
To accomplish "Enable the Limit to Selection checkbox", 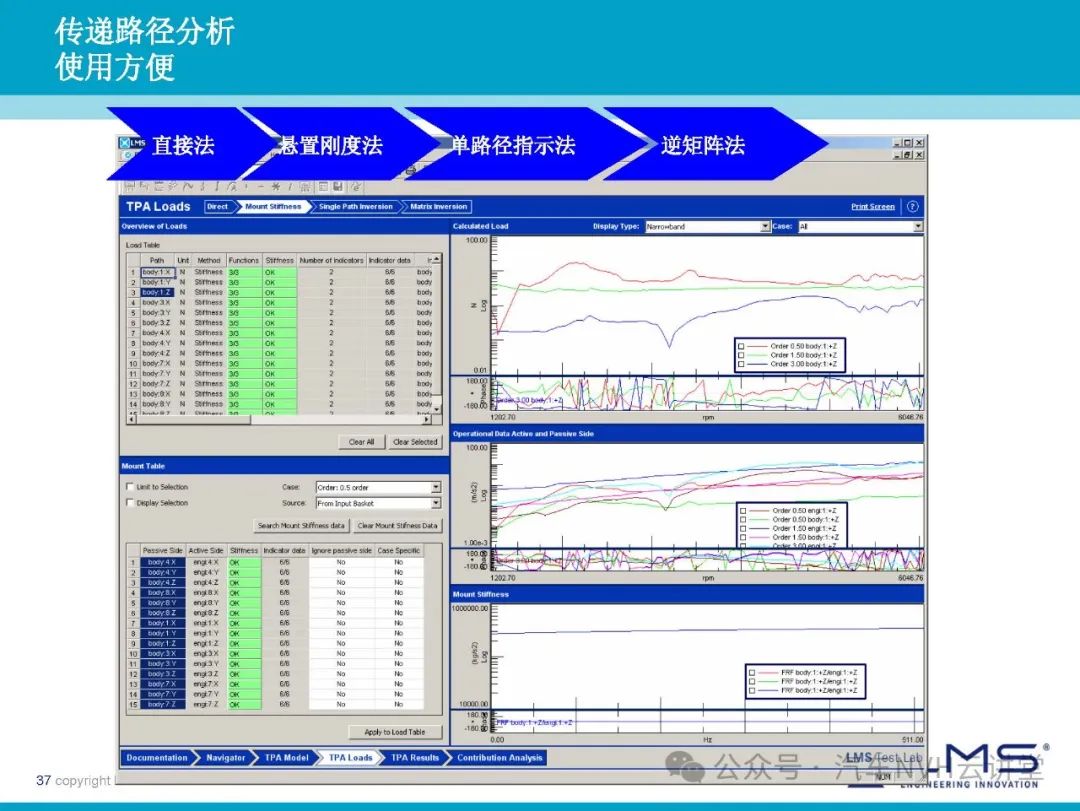I will click(129, 486).
